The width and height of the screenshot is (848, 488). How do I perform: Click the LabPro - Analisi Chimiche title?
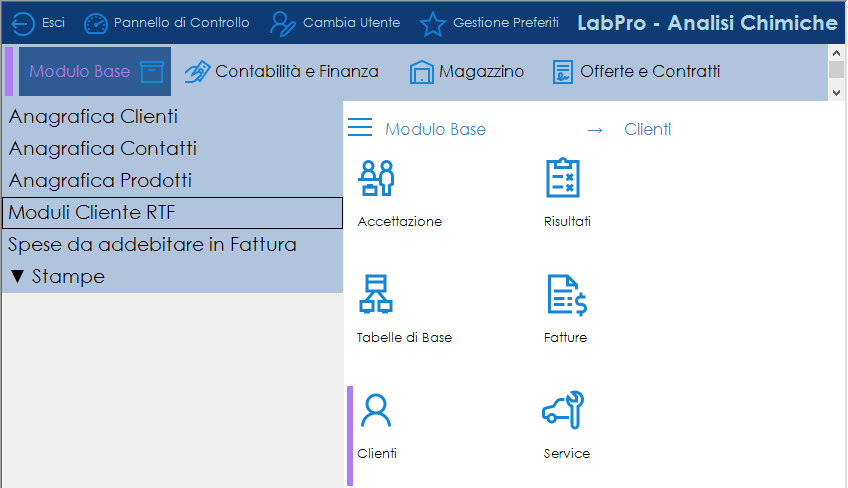[707, 23]
